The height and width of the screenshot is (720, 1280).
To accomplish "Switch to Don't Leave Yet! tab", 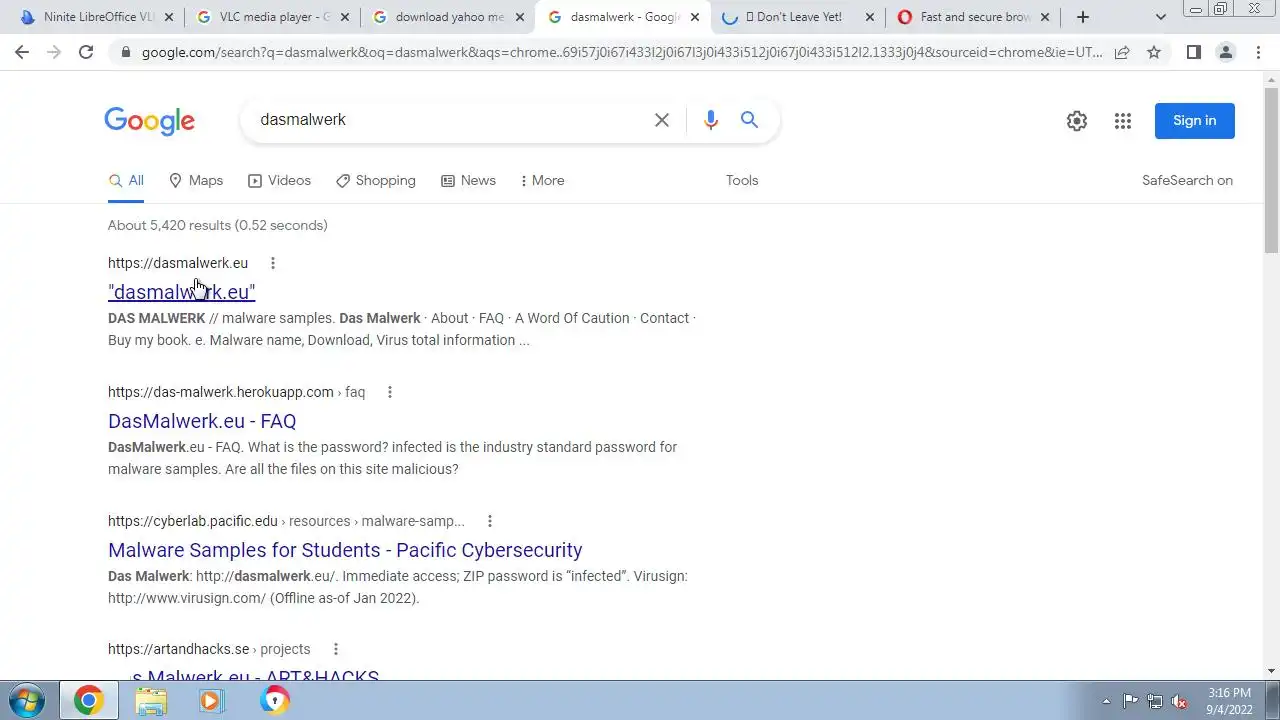I will pyautogui.click(x=798, y=17).
